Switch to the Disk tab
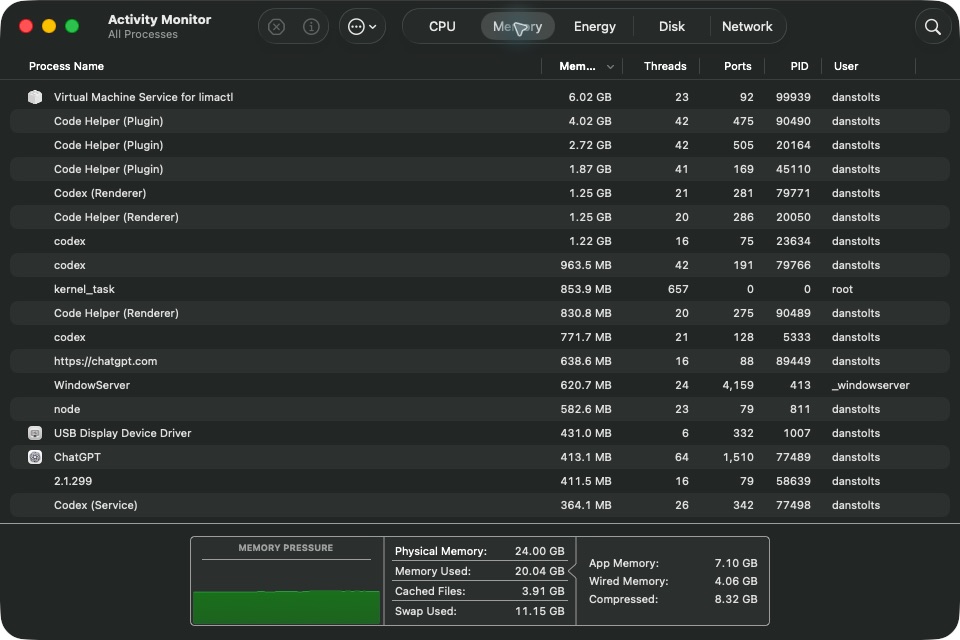The image size is (960, 640). click(672, 26)
